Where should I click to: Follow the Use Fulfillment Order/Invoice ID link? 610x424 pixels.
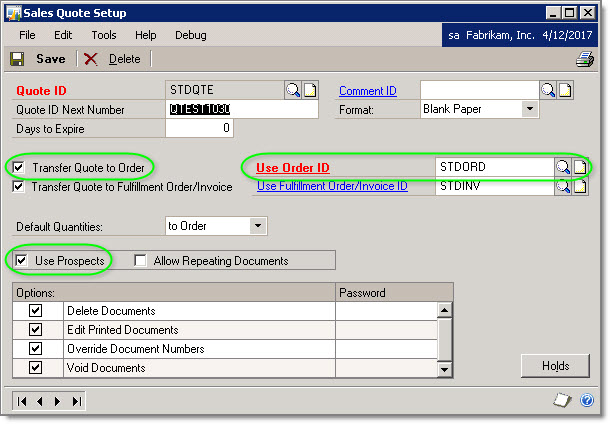(332, 186)
